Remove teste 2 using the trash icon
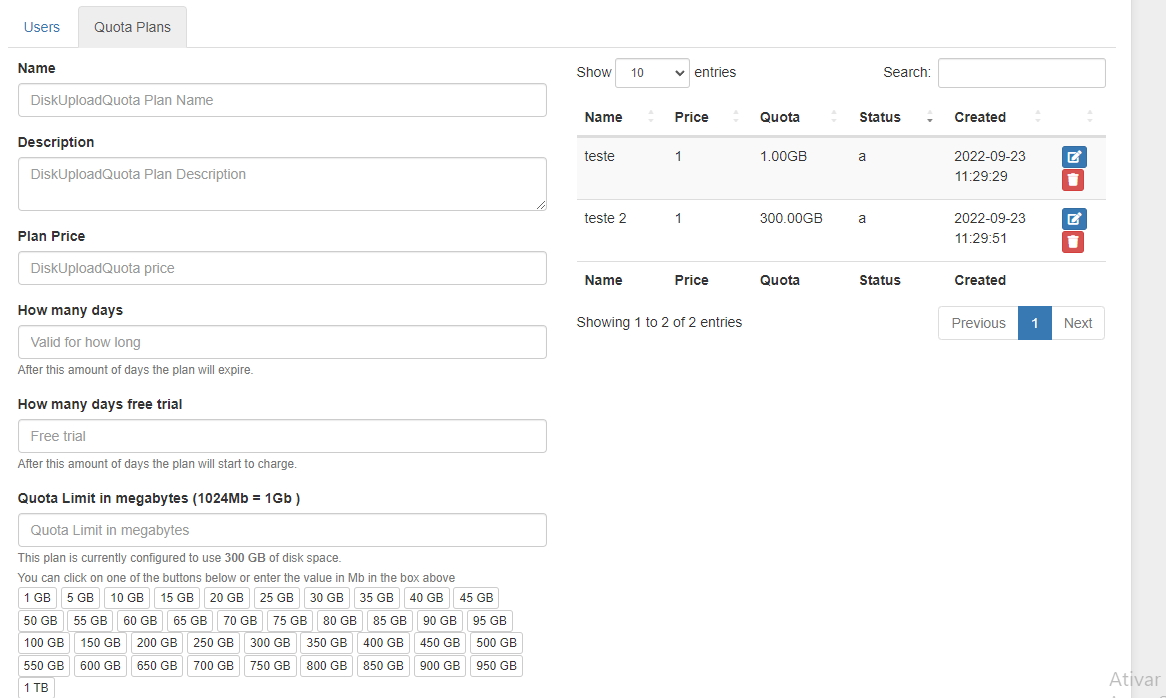The height and width of the screenshot is (698, 1166). click(1073, 241)
